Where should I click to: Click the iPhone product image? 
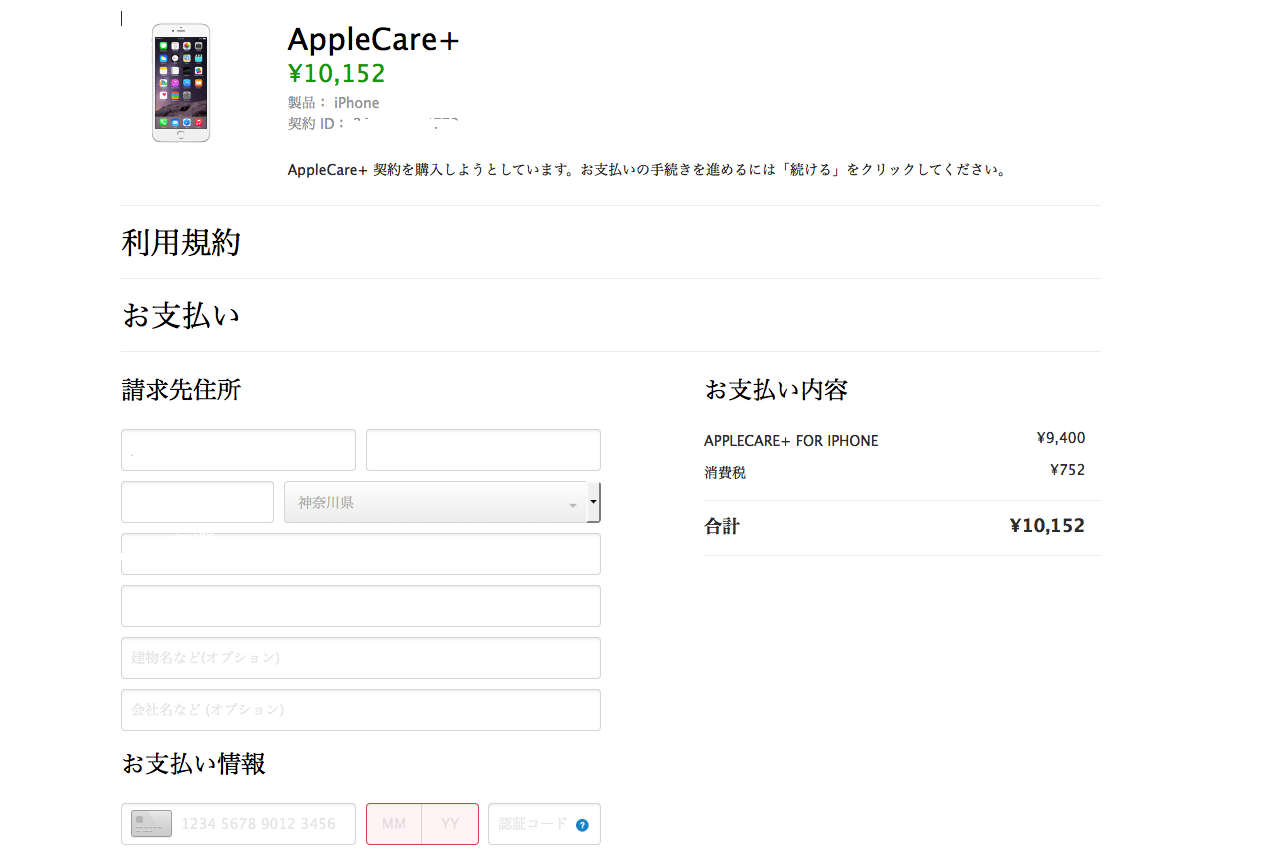pyautogui.click(x=181, y=83)
